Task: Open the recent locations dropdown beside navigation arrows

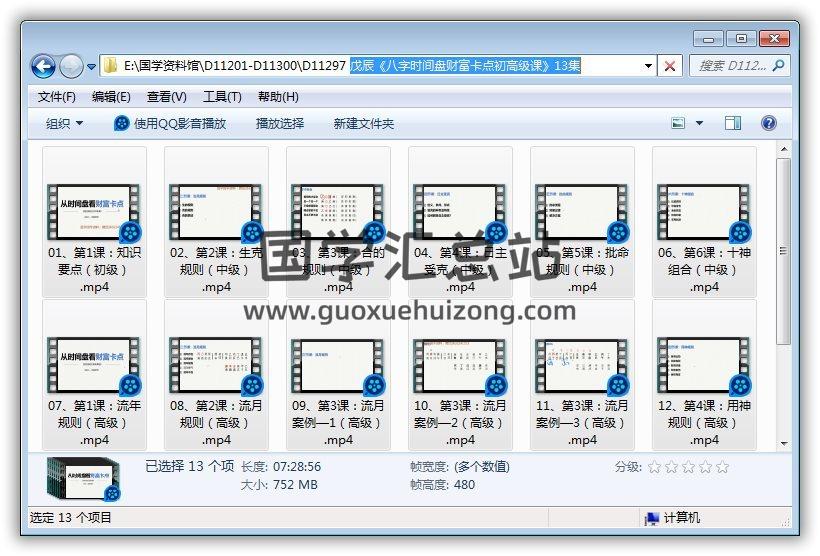Action: click(x=92, y=67)
